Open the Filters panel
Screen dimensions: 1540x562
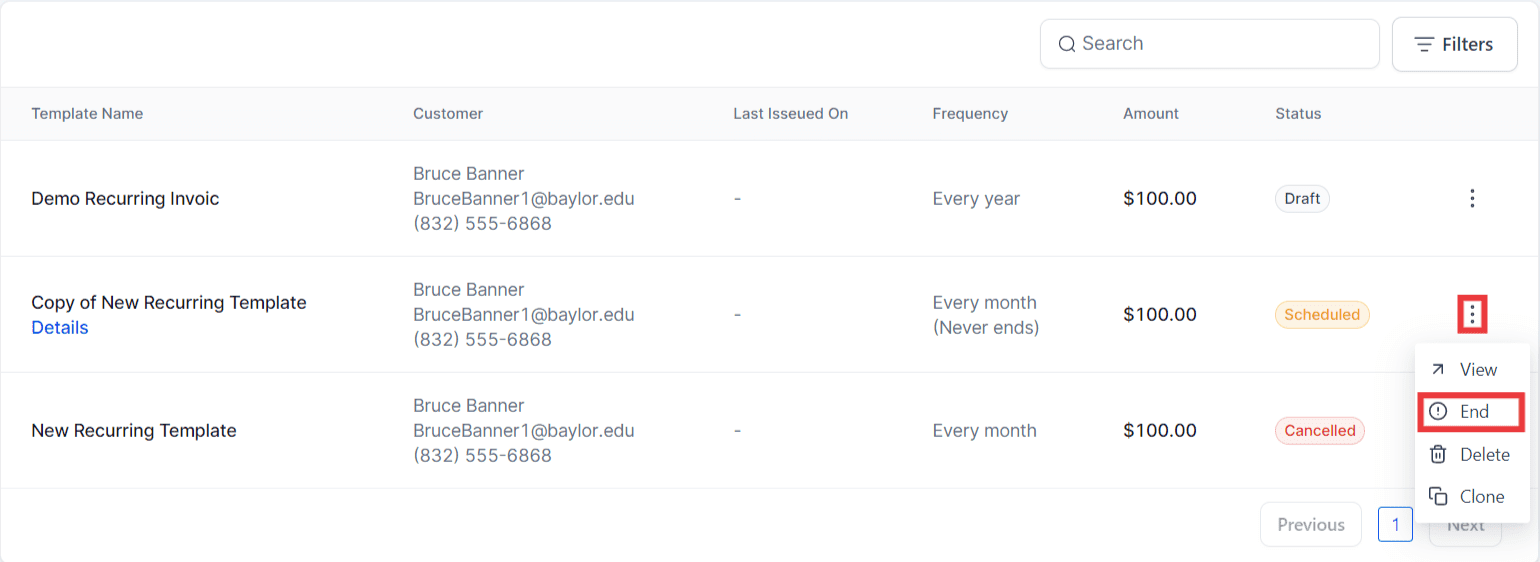[1454, 45]
